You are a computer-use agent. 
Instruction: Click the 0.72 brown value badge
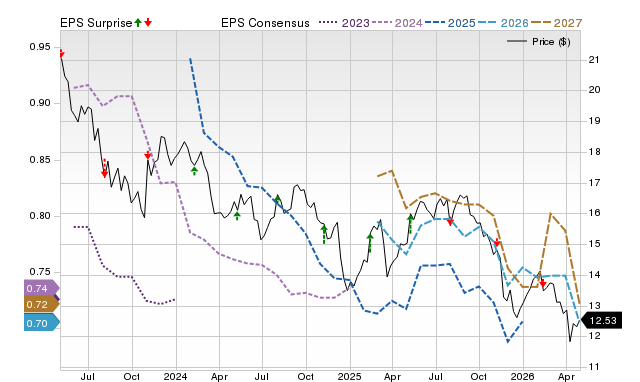pyautogui.click(x=42, y=304)
